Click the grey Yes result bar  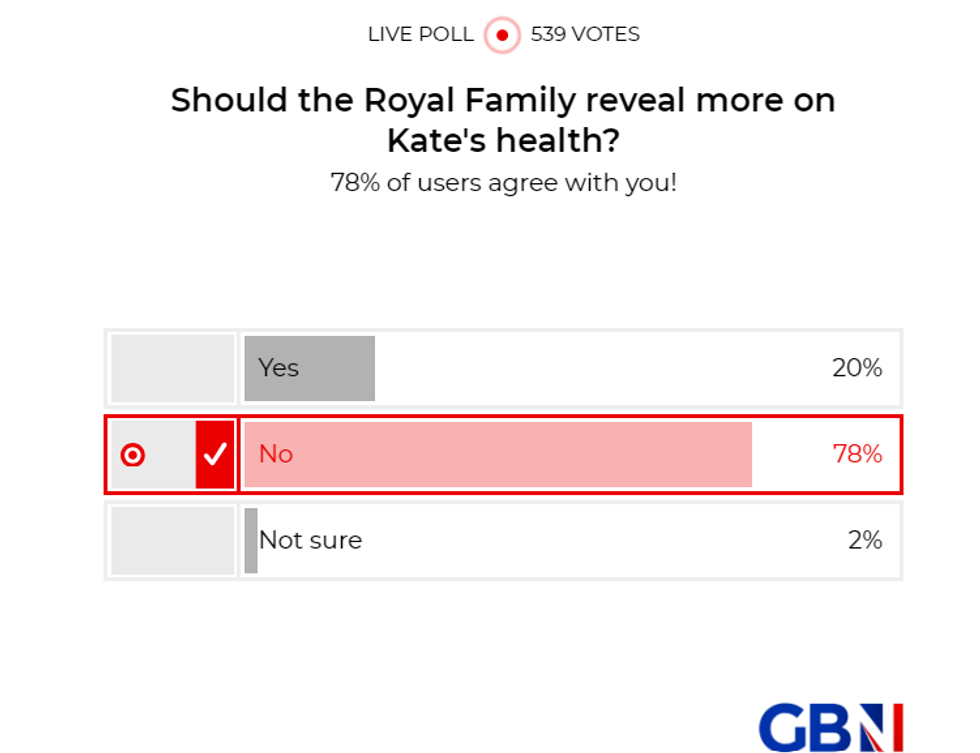pos(338,368)
